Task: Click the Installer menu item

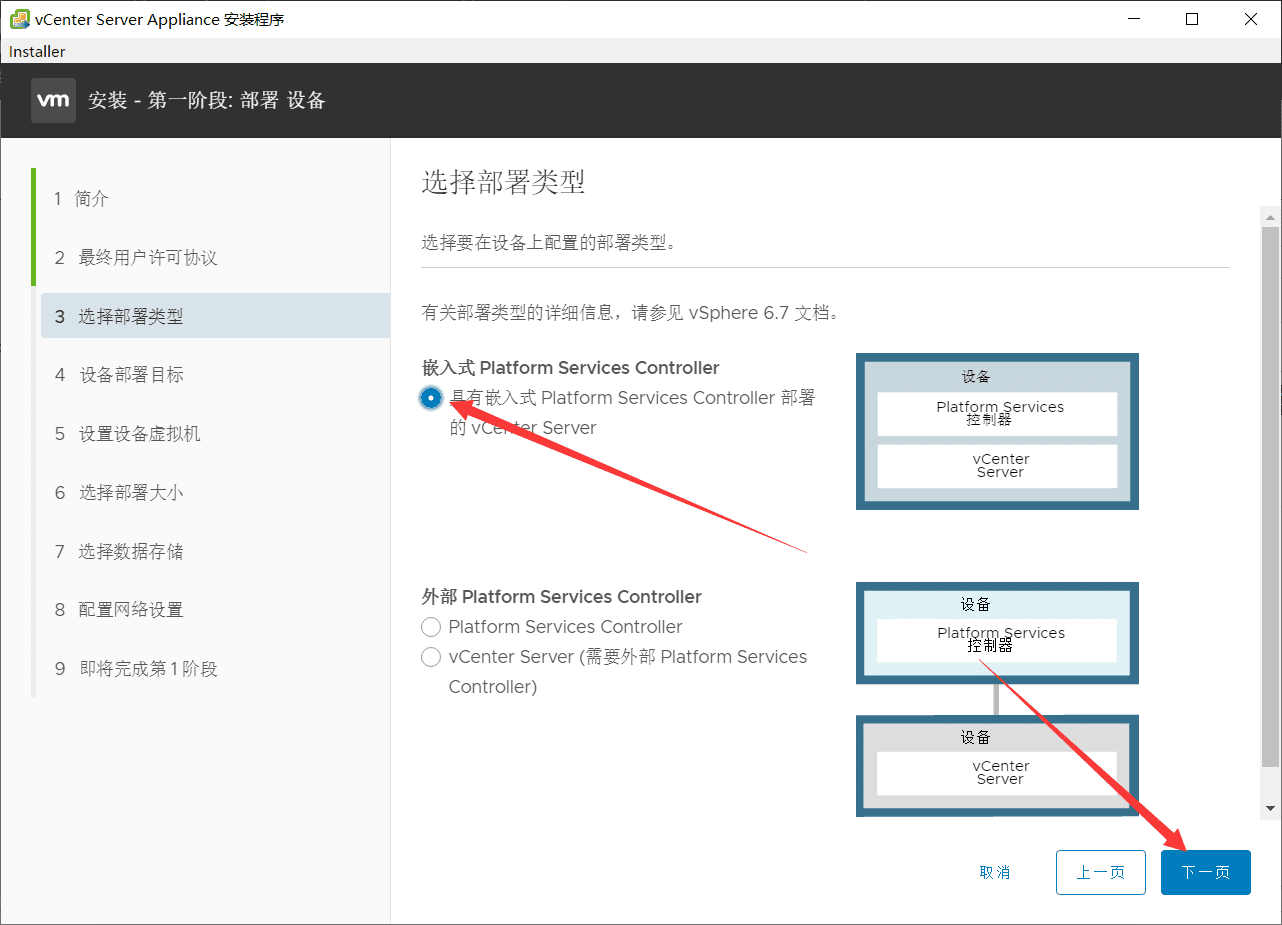Action: pos(36,50)
